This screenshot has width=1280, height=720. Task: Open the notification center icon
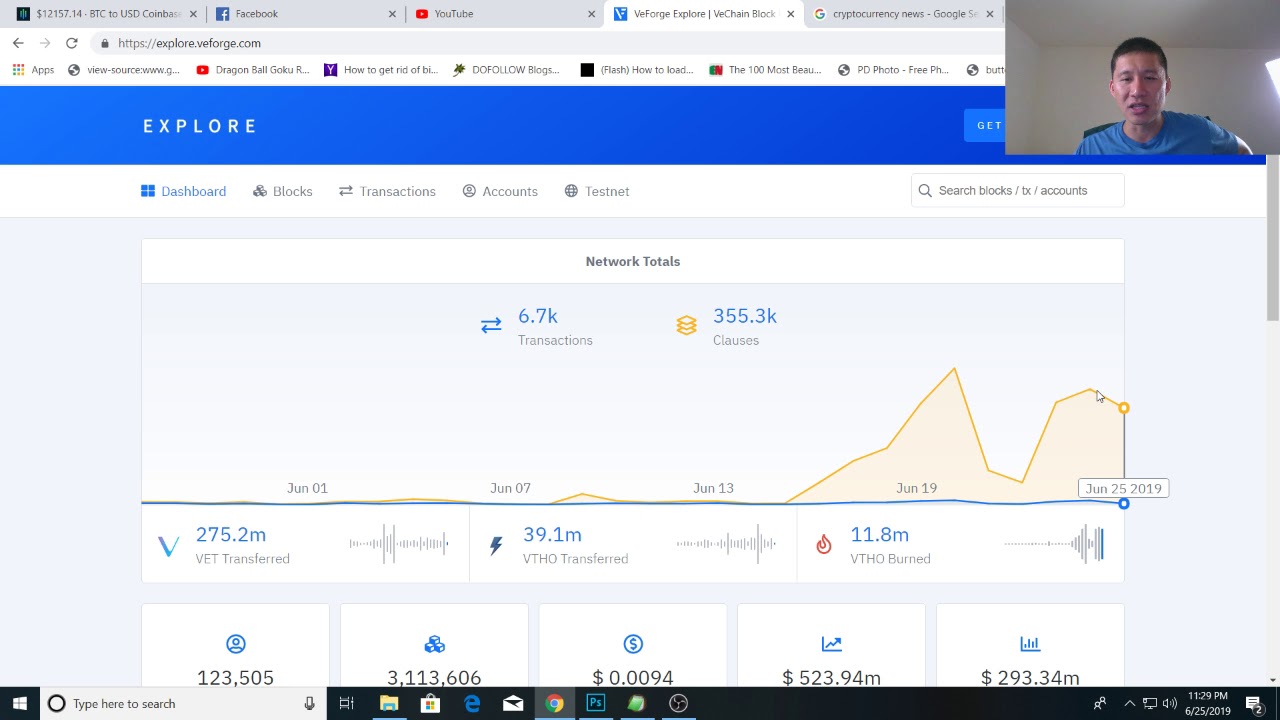(1254, 704)
